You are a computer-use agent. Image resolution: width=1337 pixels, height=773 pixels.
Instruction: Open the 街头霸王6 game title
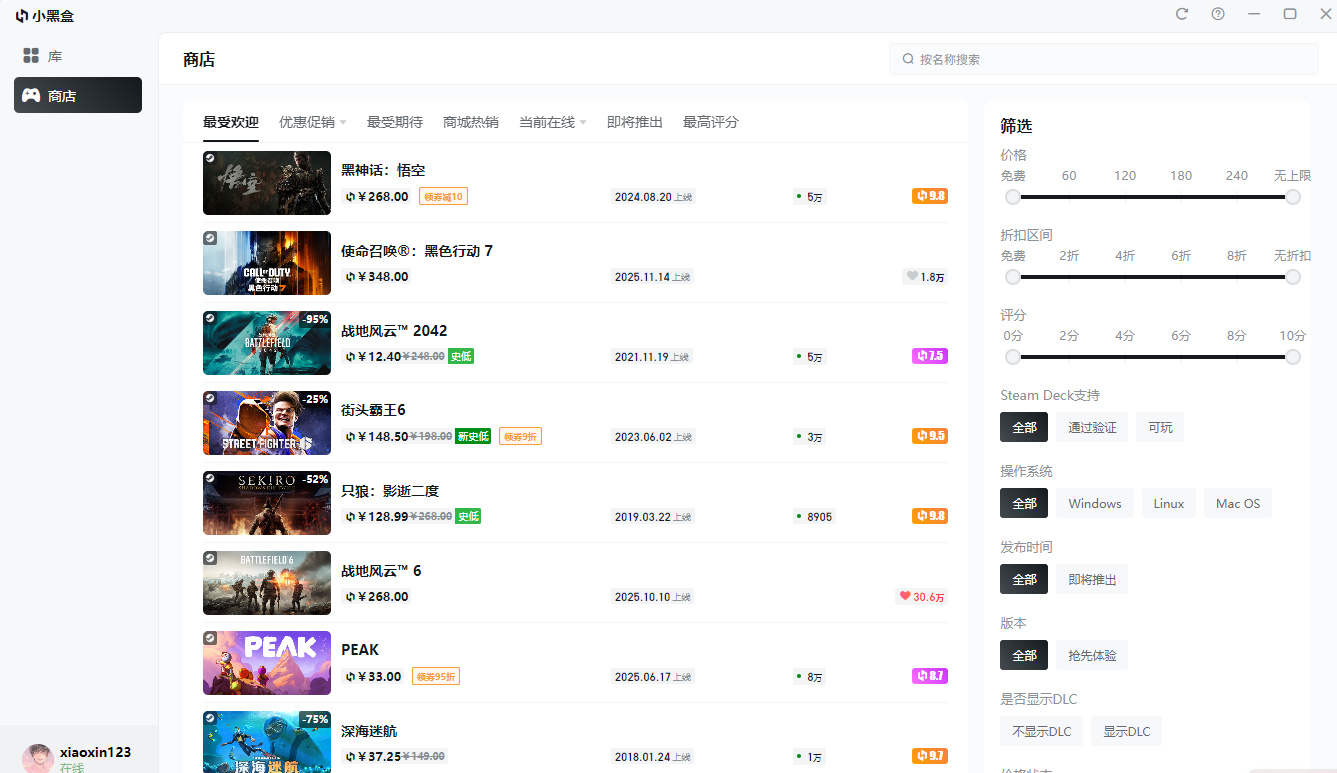[373, 410]
